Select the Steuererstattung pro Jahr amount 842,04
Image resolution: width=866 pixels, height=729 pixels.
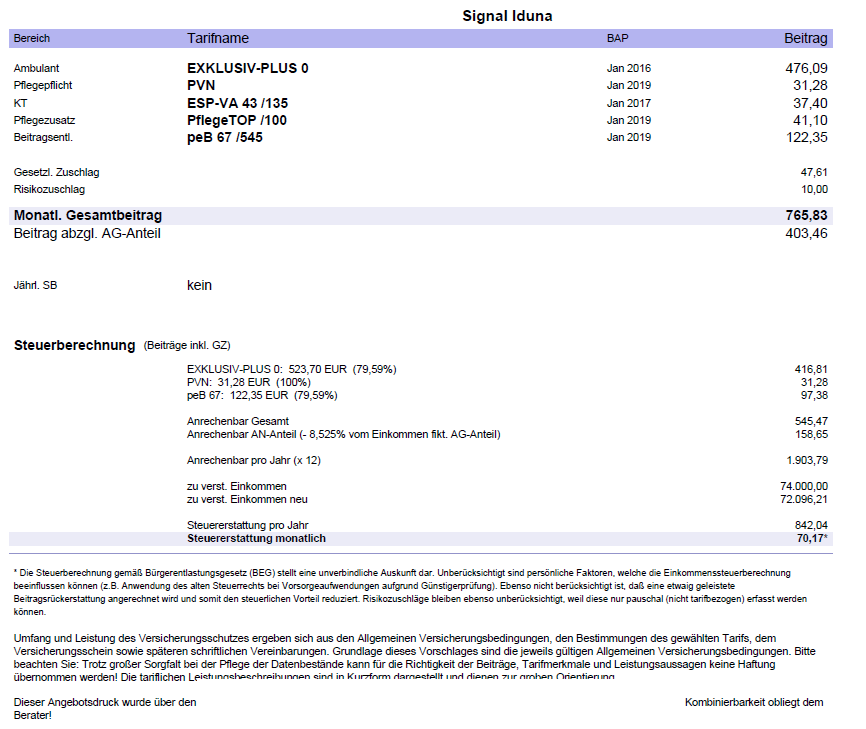click(x=813, y=525)
